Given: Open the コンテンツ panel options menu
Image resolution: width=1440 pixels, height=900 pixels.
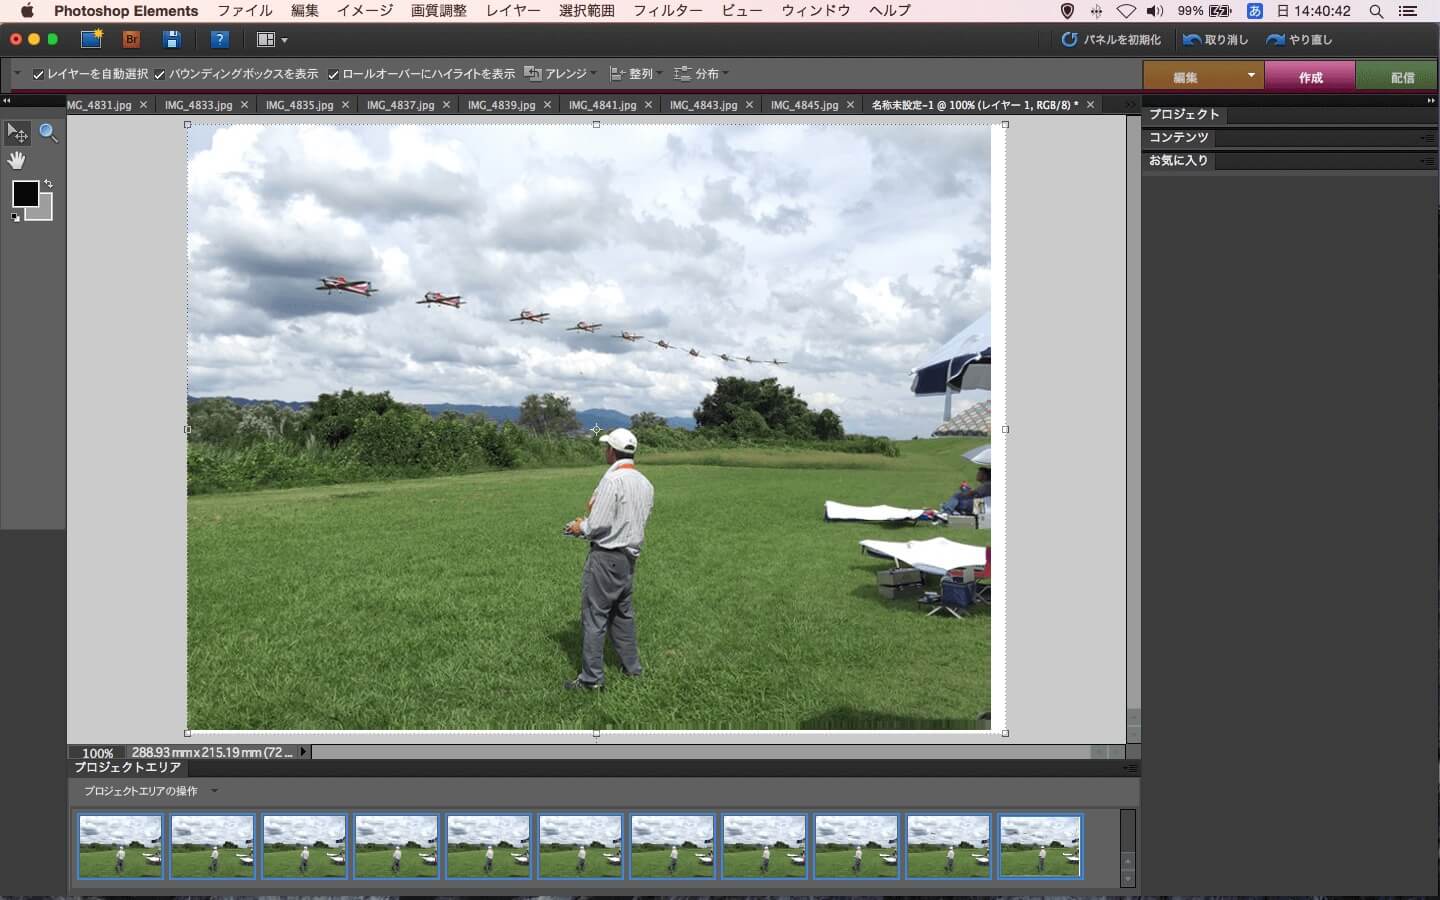Looking at the screenshot, I should point(1427,138).
